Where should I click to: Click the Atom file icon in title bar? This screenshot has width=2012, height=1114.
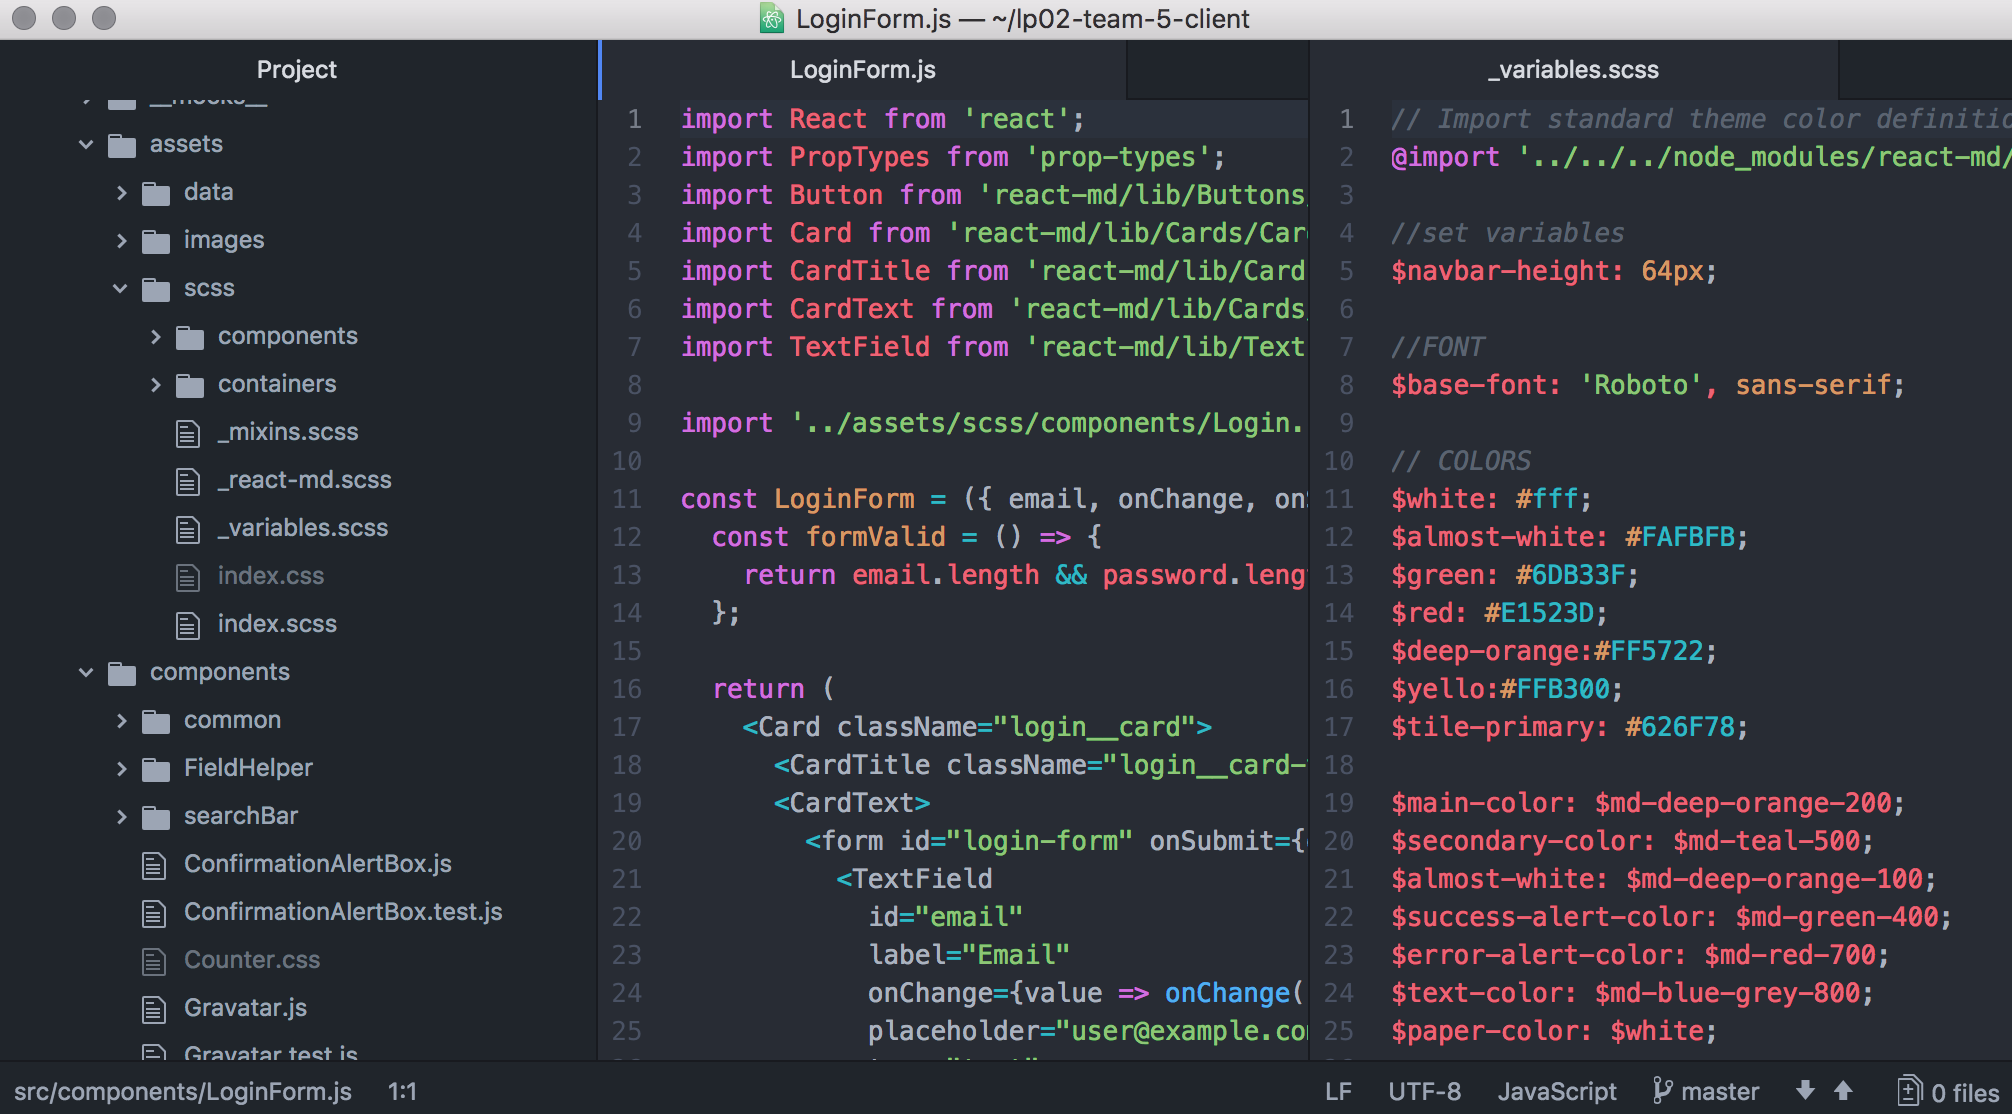772,18
